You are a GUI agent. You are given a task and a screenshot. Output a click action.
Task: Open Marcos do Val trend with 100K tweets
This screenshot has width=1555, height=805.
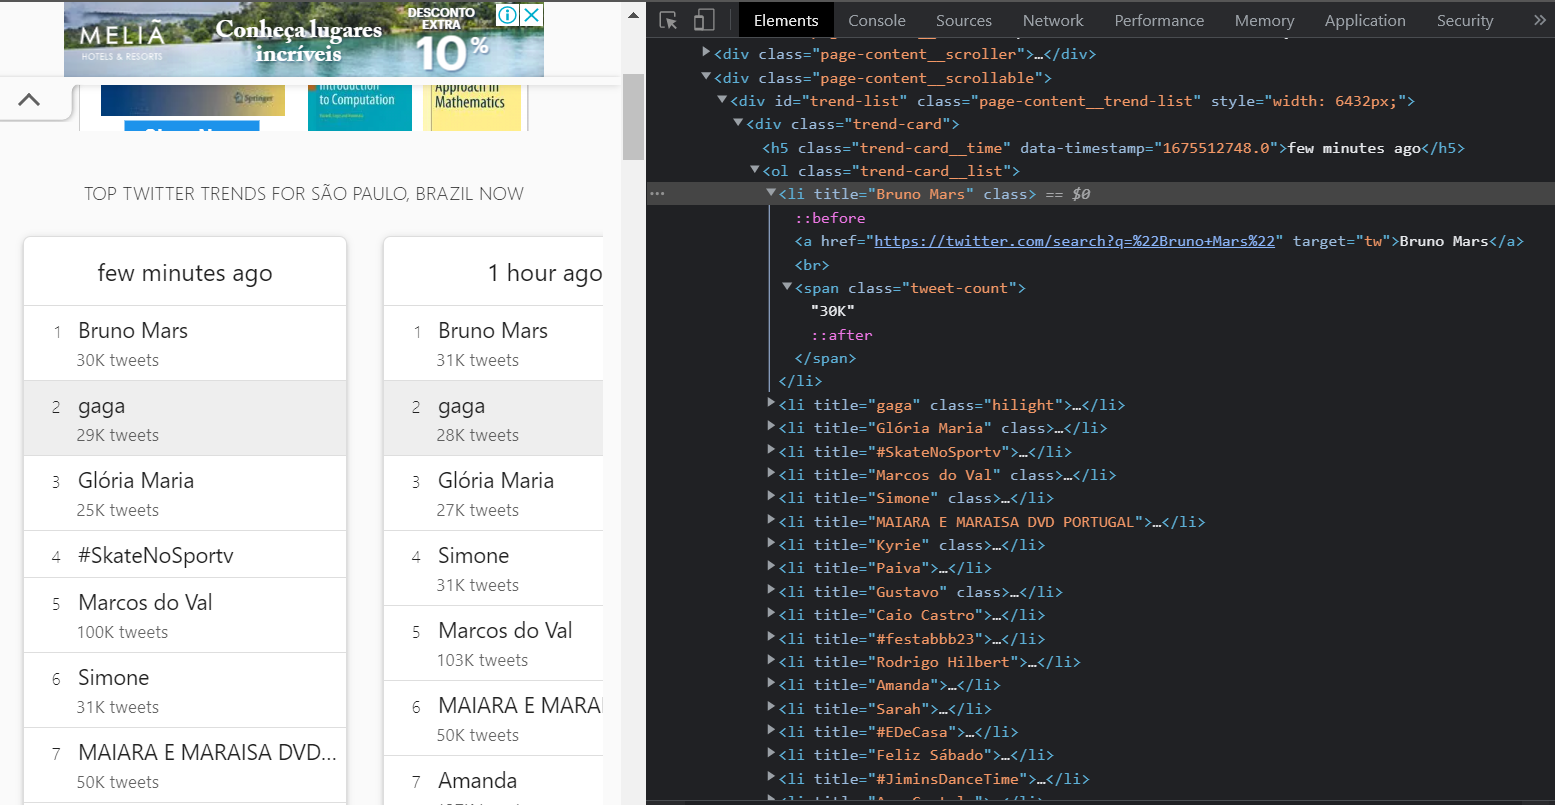coord(145,603)
